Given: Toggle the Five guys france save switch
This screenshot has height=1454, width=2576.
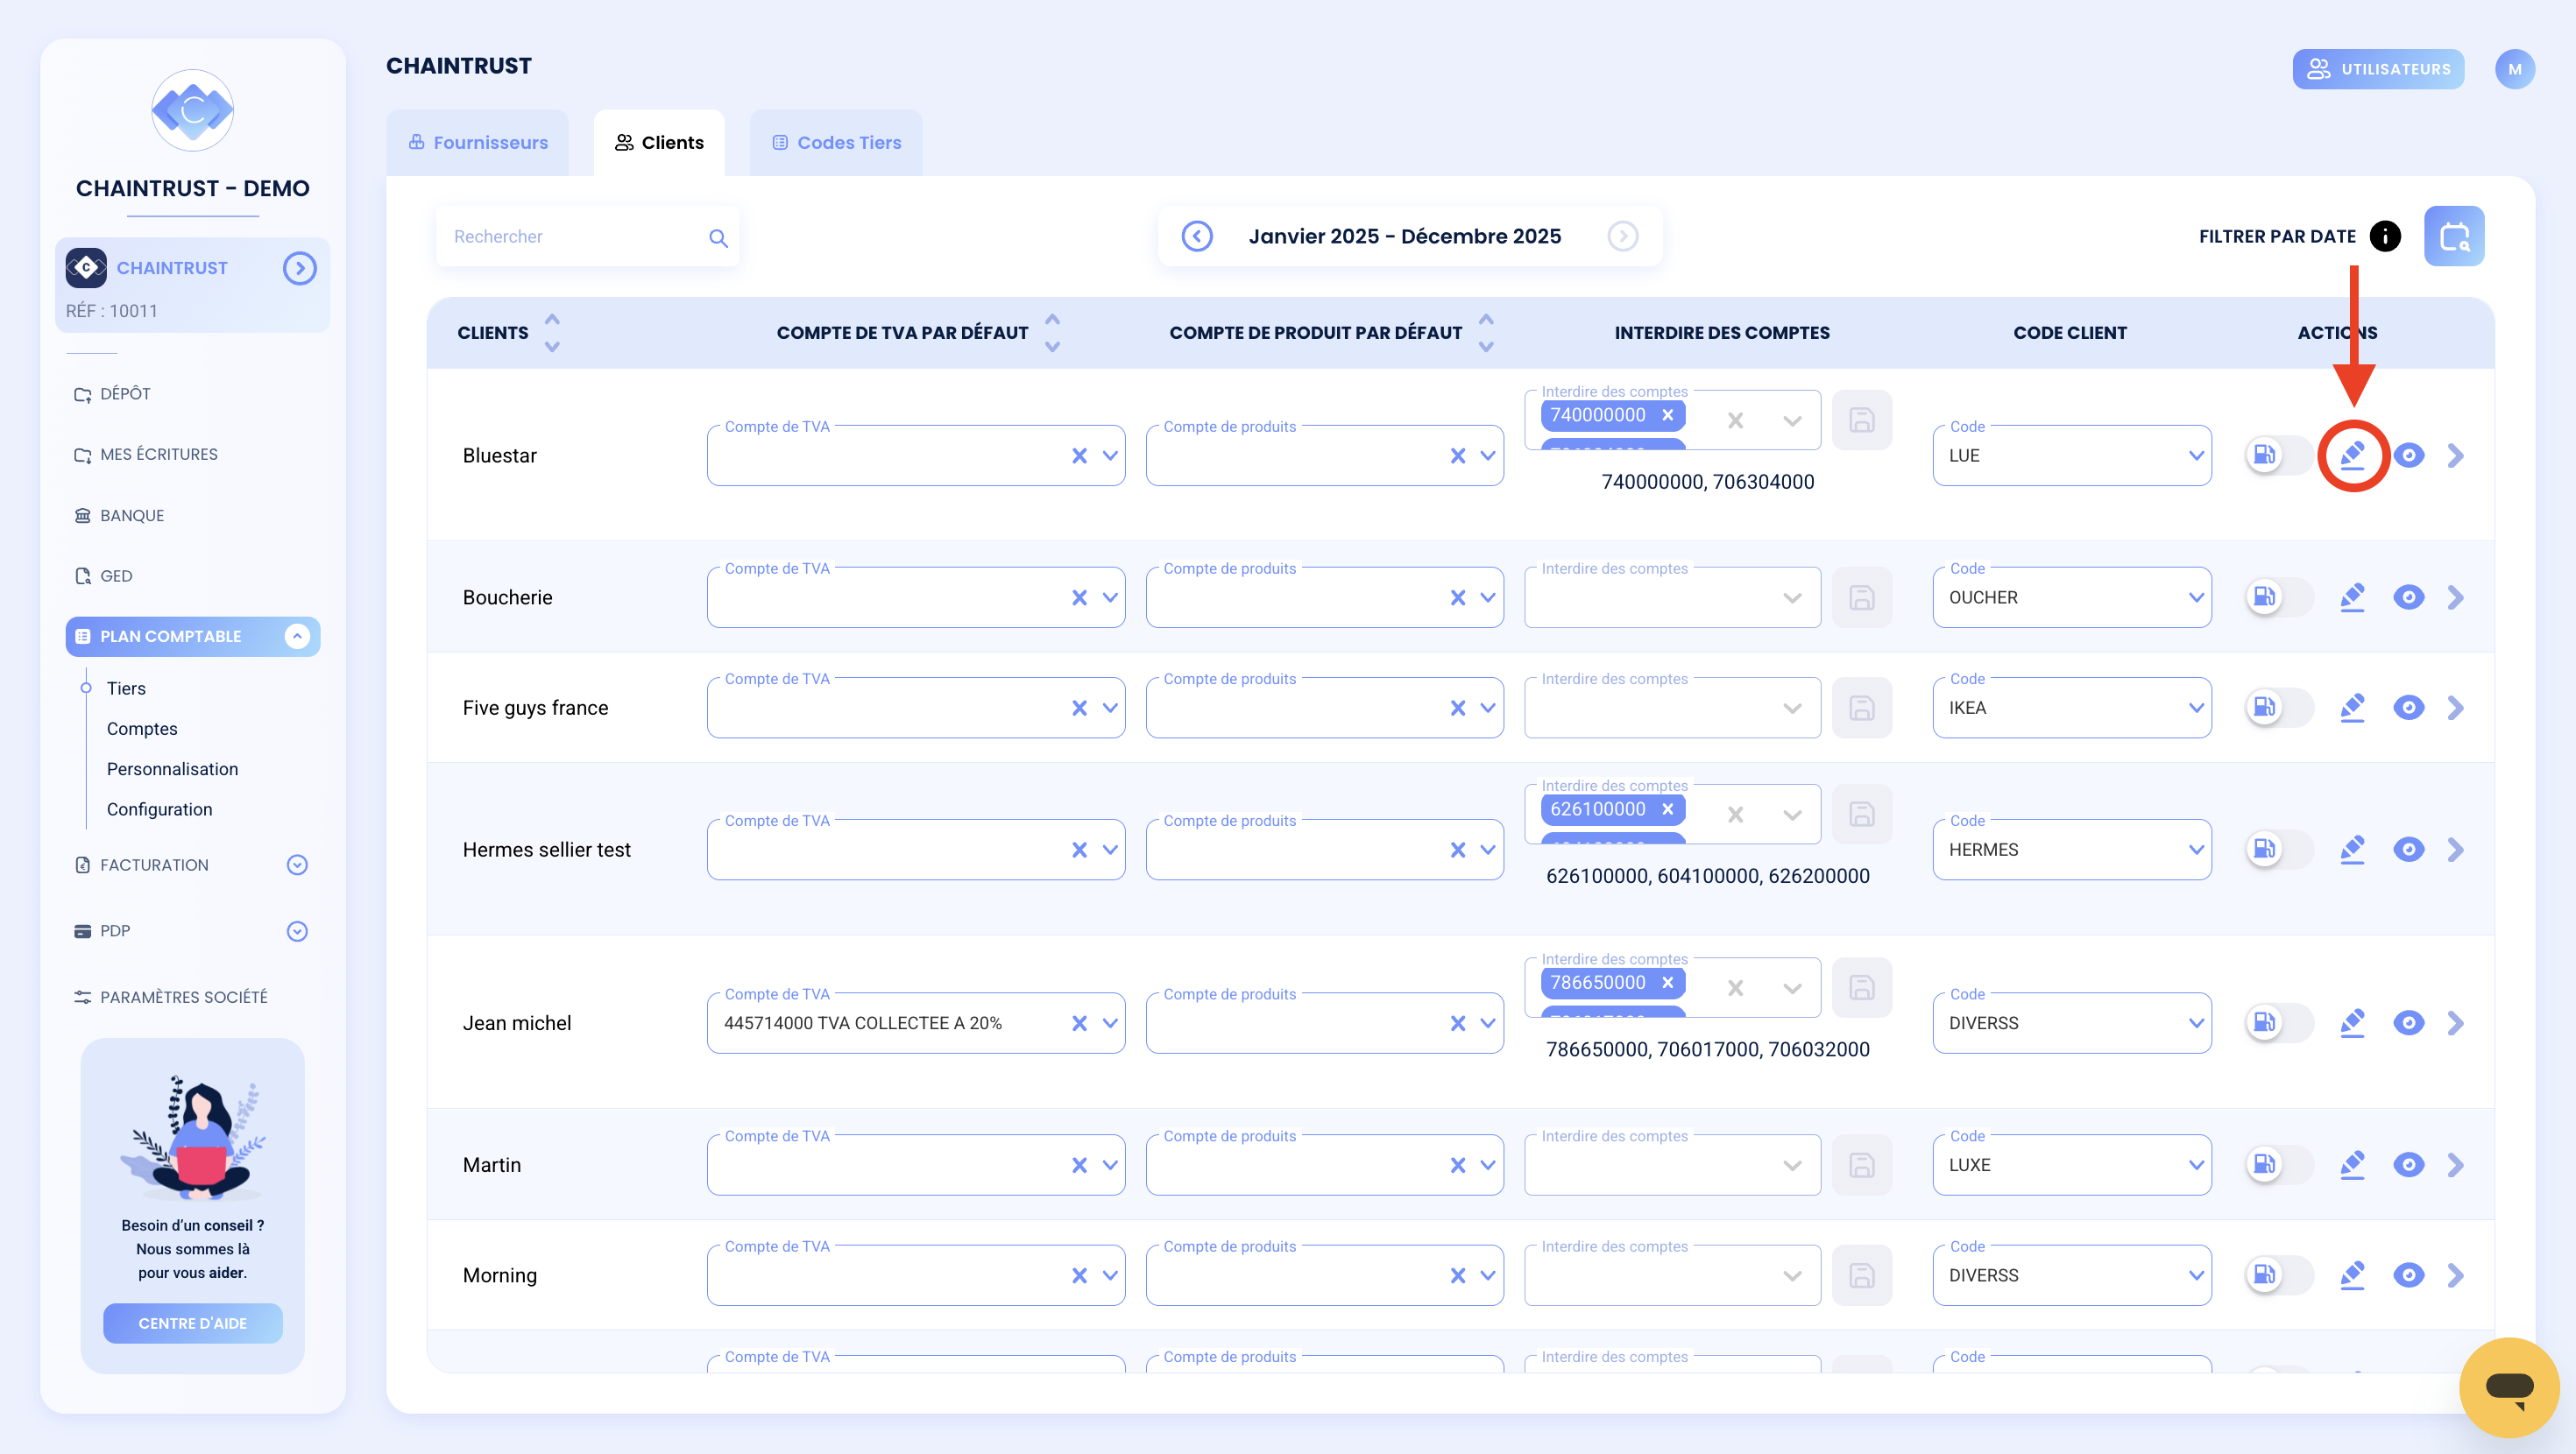Looking at the screenshot, I should [x=2279, y=708].
